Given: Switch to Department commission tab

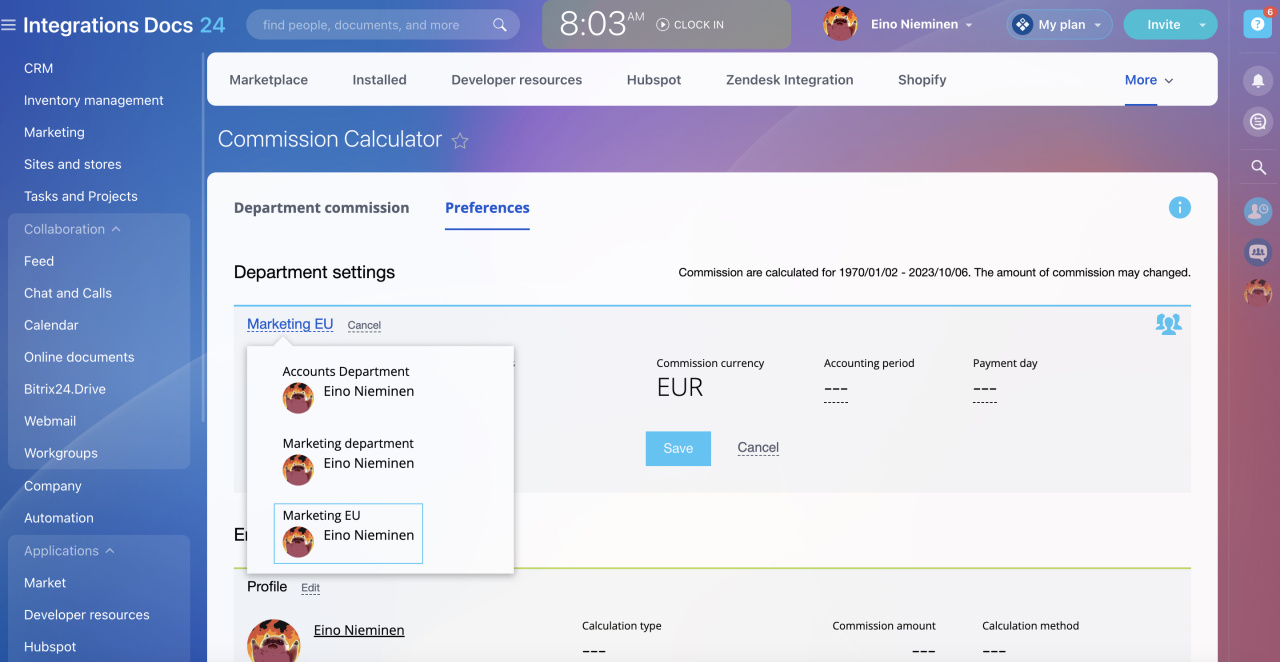Looking at the screenshot, I should [321, 208].
